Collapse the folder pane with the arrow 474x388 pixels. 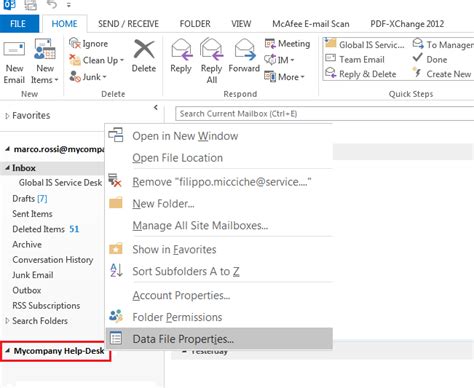coord(156,107)
